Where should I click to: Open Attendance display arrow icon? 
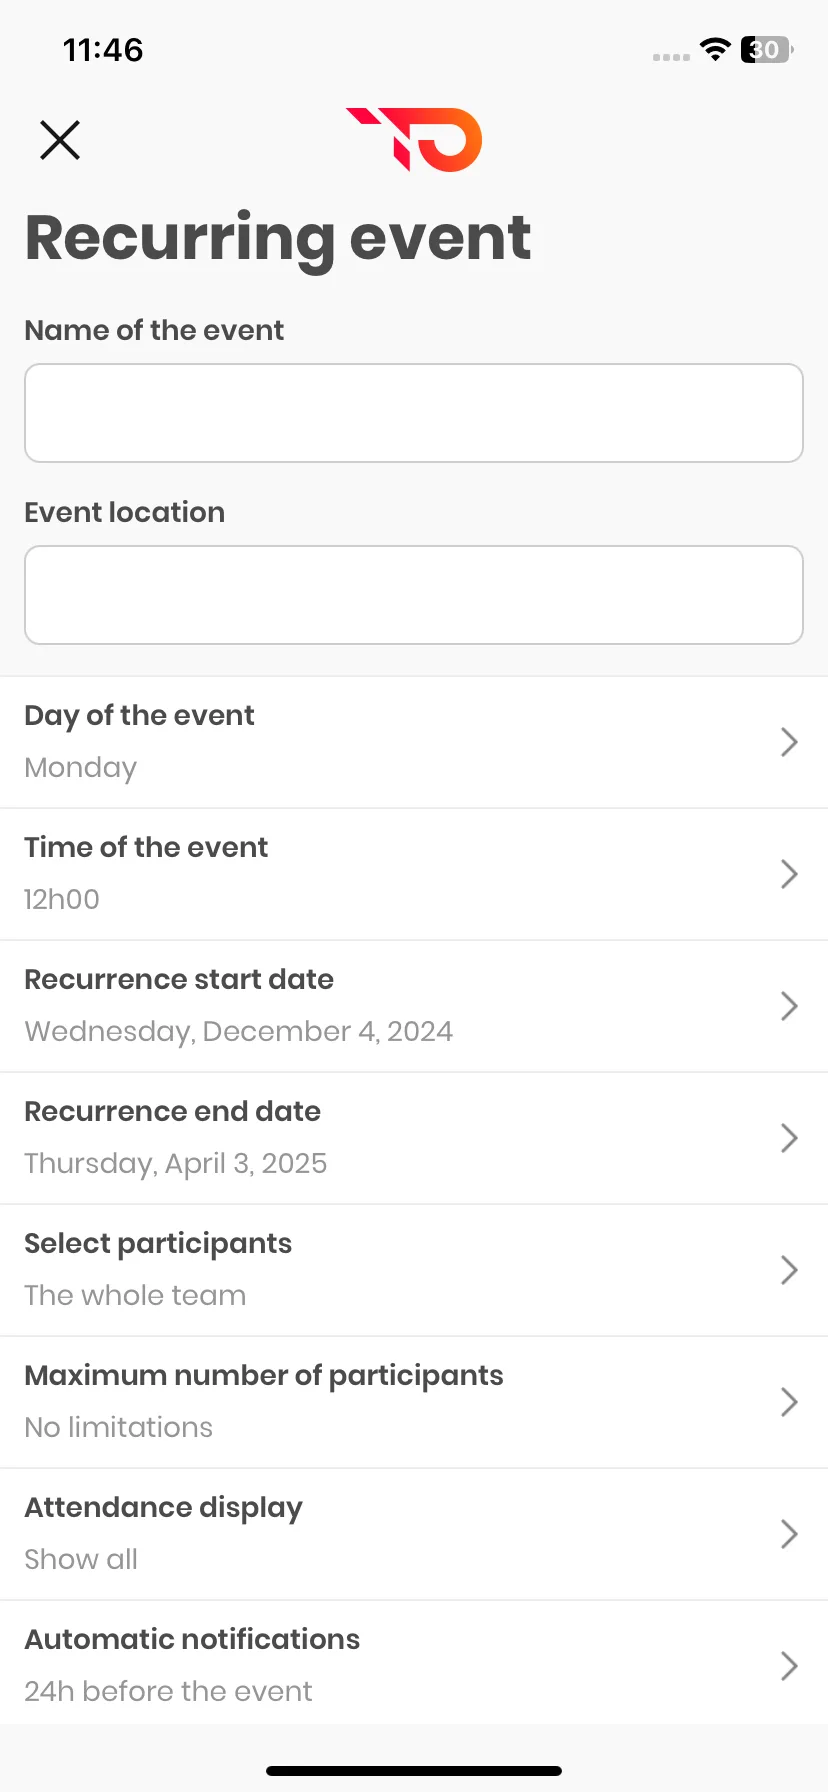click(789, 1534)
